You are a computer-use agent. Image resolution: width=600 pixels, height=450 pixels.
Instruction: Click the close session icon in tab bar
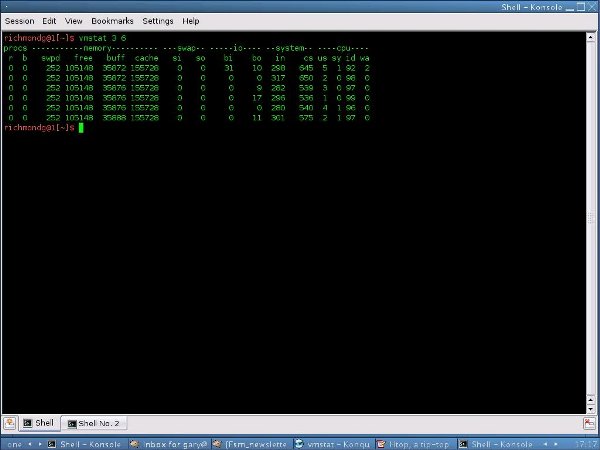click(590, 423)
